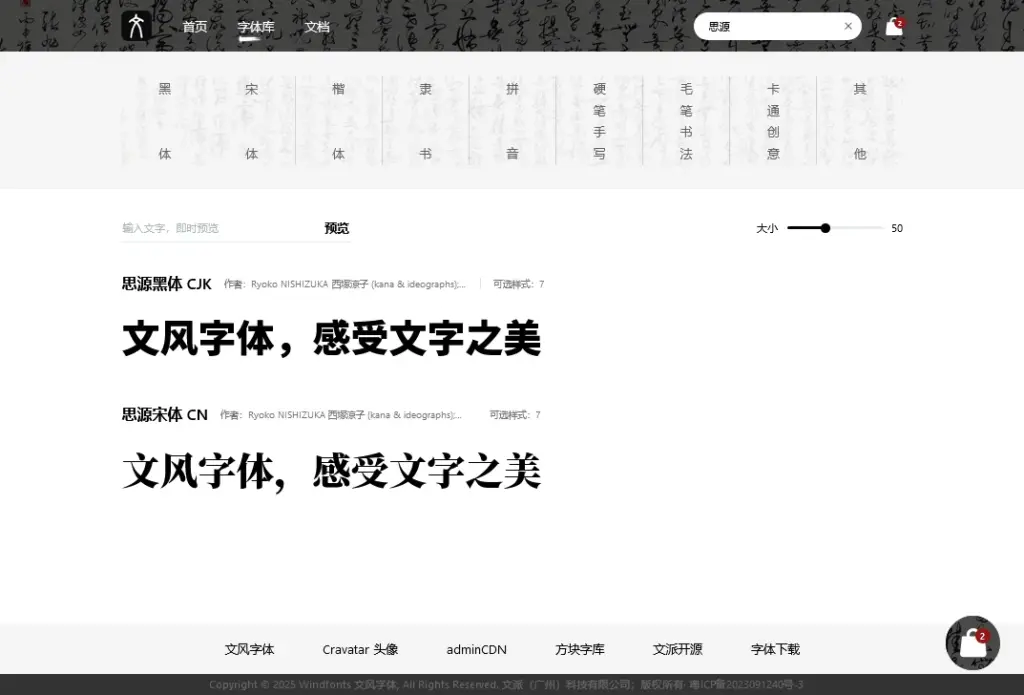Viewport: 1024px width, 695px height.
Task: Click the 预览 button
Action: point(337,228)
